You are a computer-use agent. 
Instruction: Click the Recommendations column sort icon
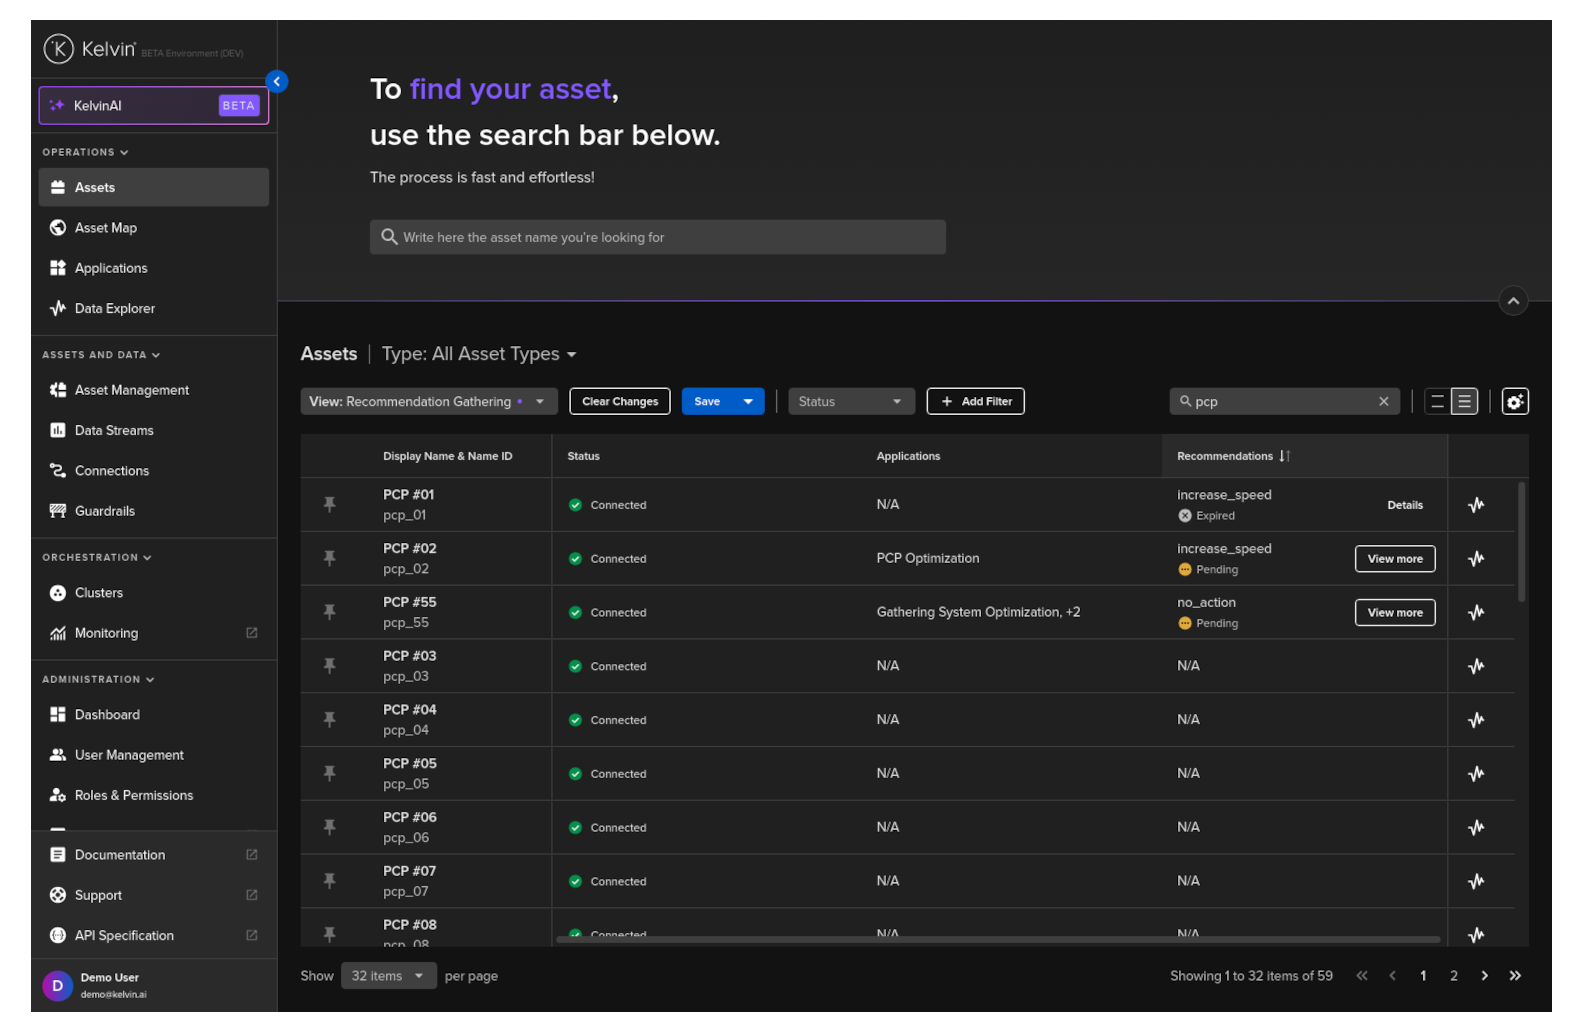coord(1284,456)
